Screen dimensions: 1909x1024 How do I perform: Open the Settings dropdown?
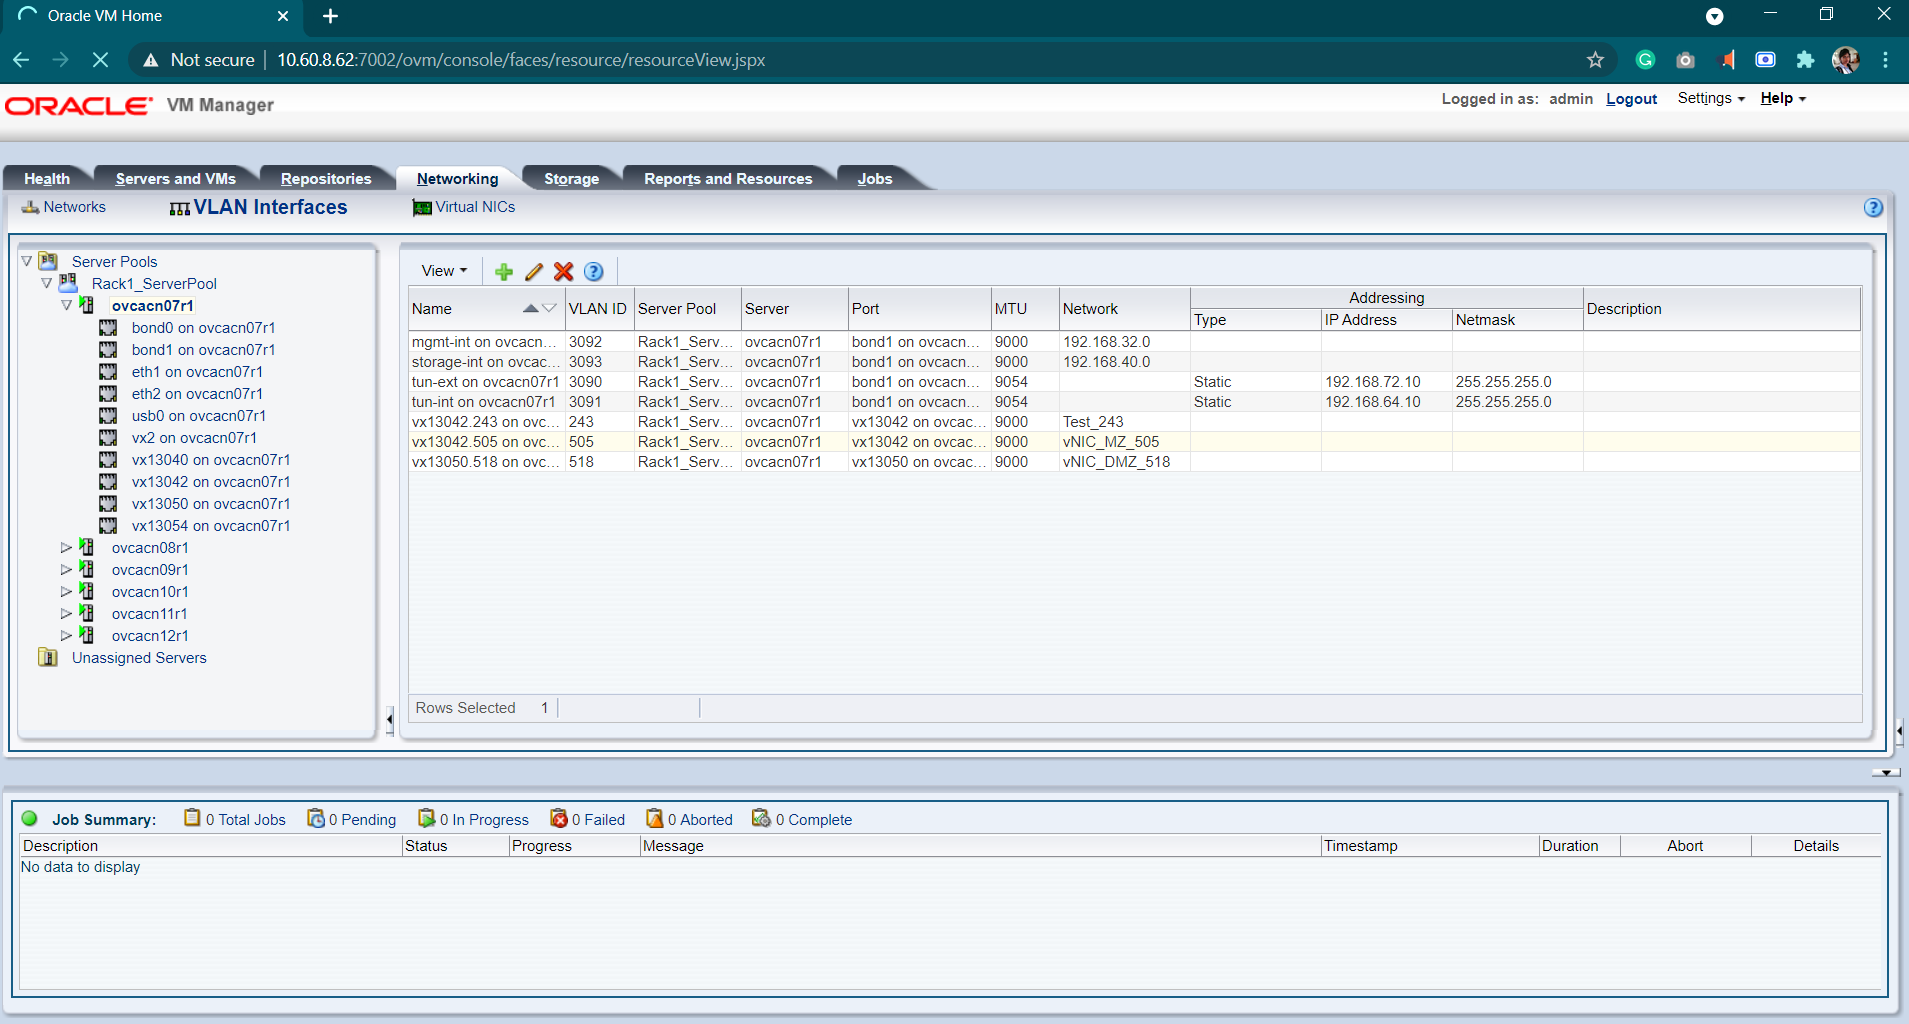point(1711,98)
